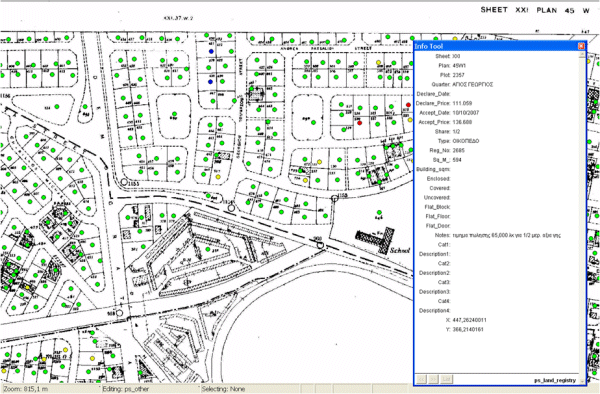Click the 'Editing: ps_other' status field
The height and width of the screenshot is (394, 600).
tap(150, 389)
